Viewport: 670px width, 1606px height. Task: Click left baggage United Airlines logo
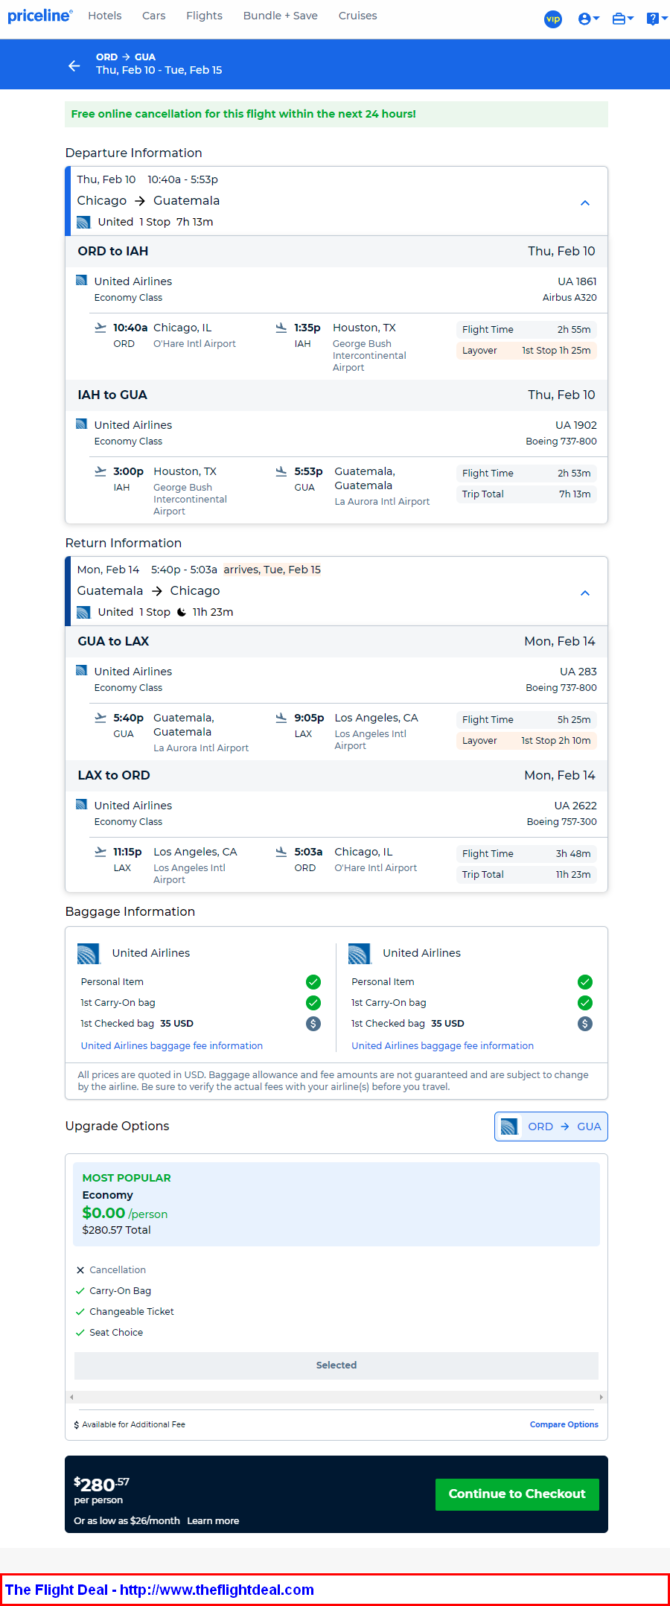click(89, 953)
